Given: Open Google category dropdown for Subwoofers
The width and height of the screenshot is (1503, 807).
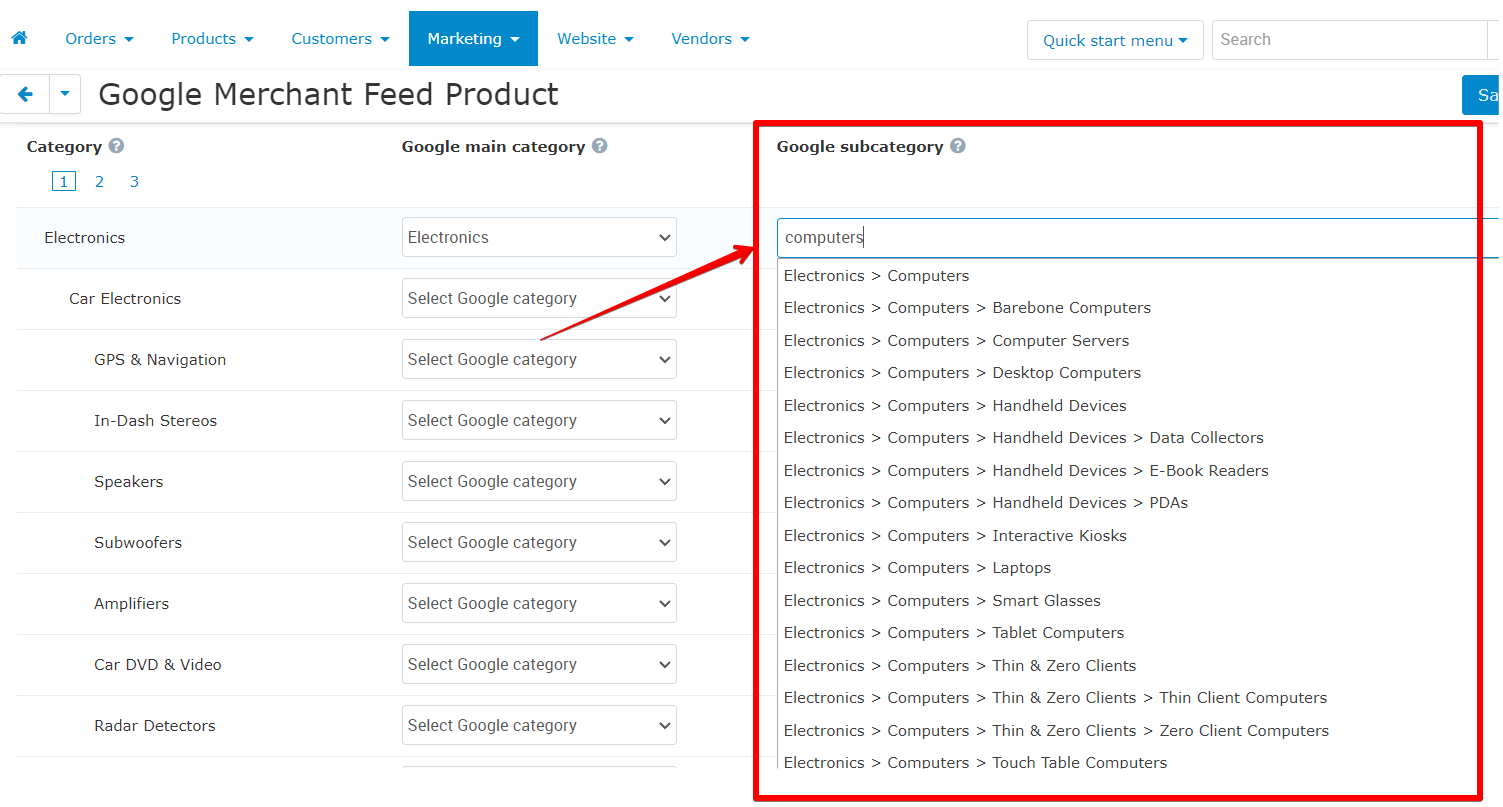Looking at the screenshot, I should [x=539, y=542].
